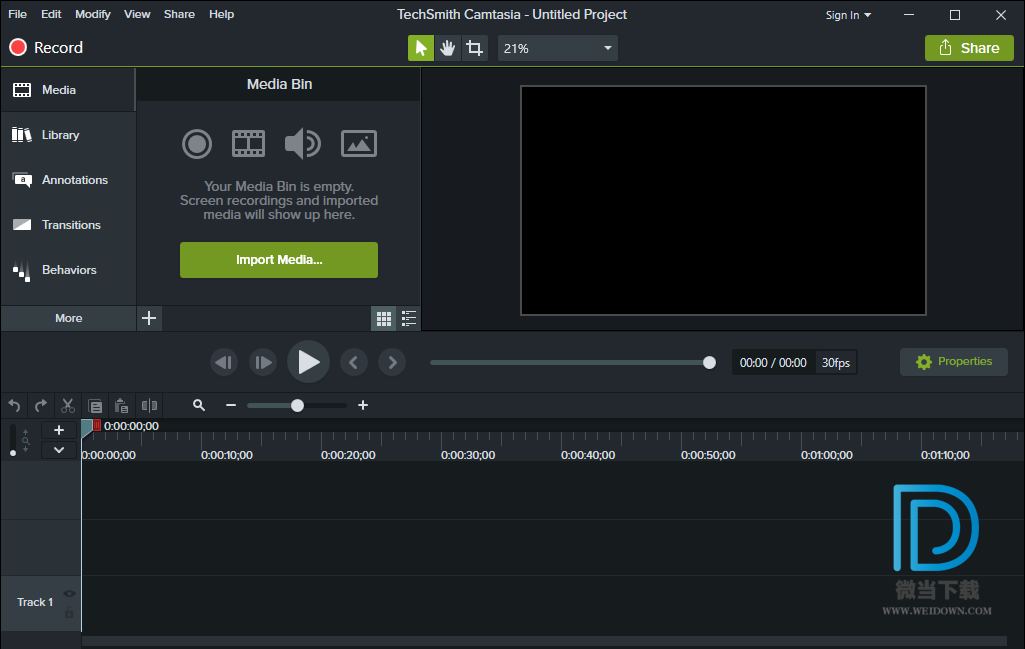
Task: Switch to the Media tab
Action: click(68, 90)
